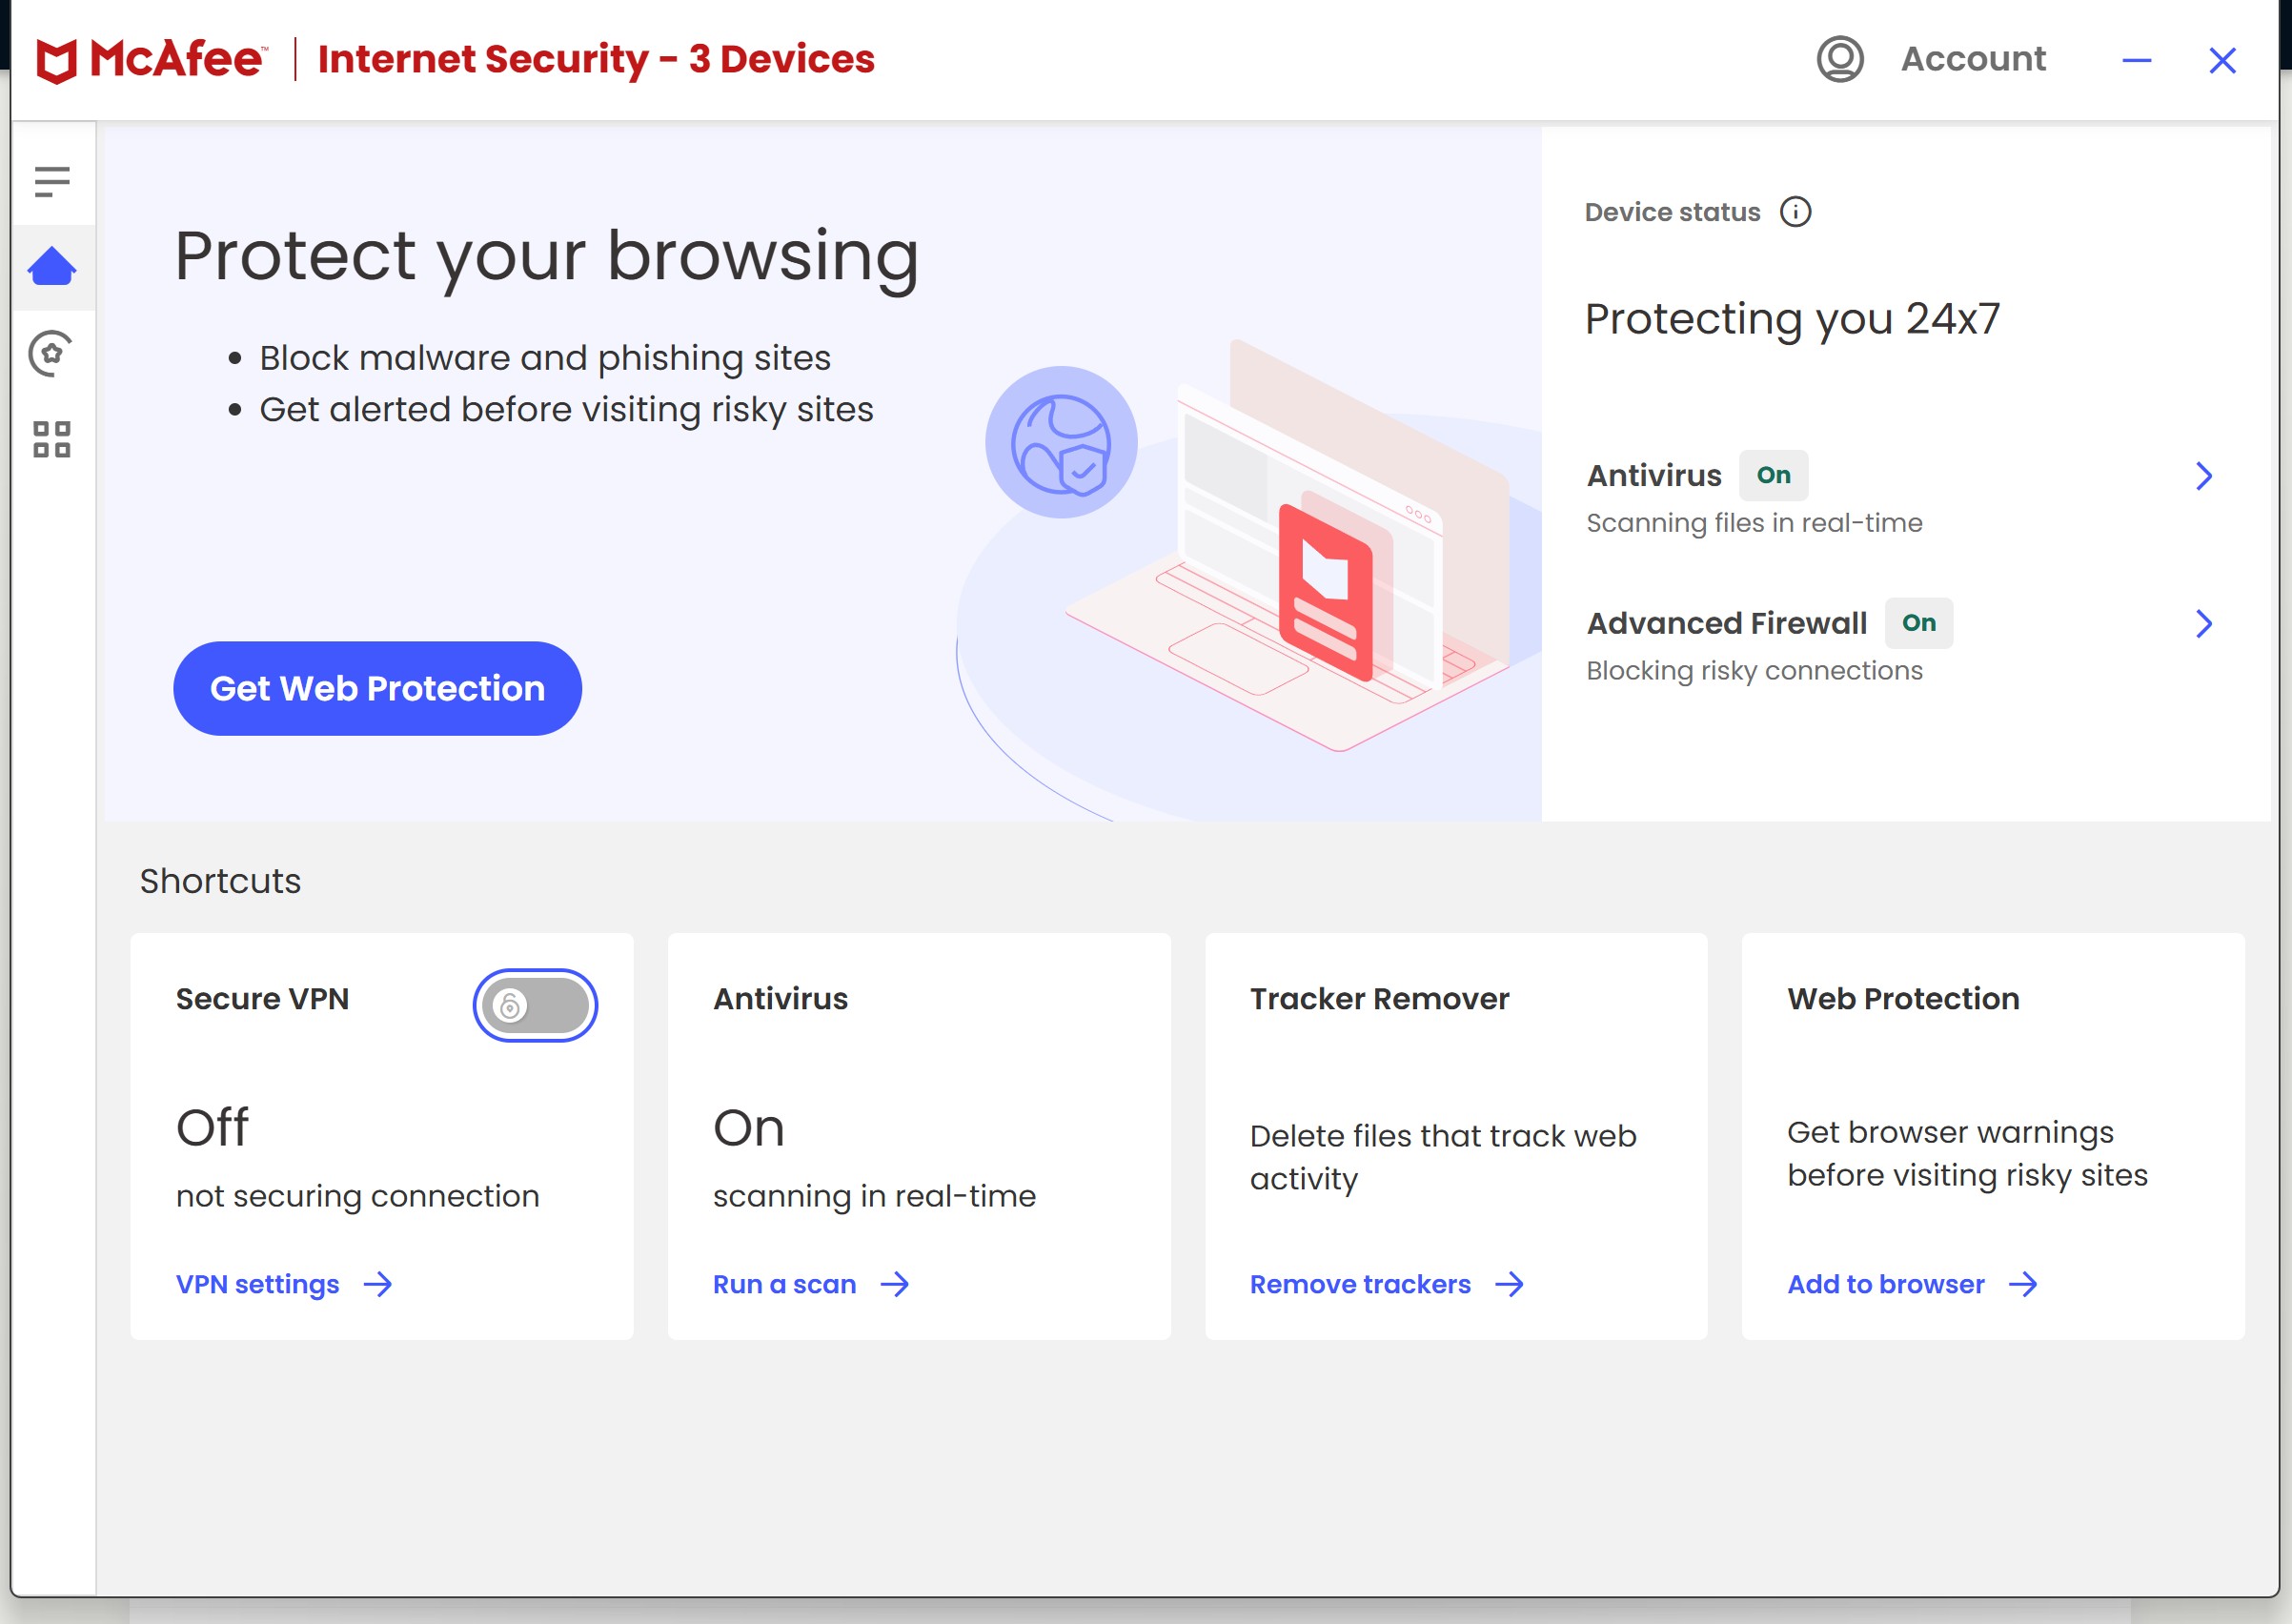Screen dimensions: 2292x1624
Task: Turn on the Secure VPN toggle
Action: tap(536, 1005)
